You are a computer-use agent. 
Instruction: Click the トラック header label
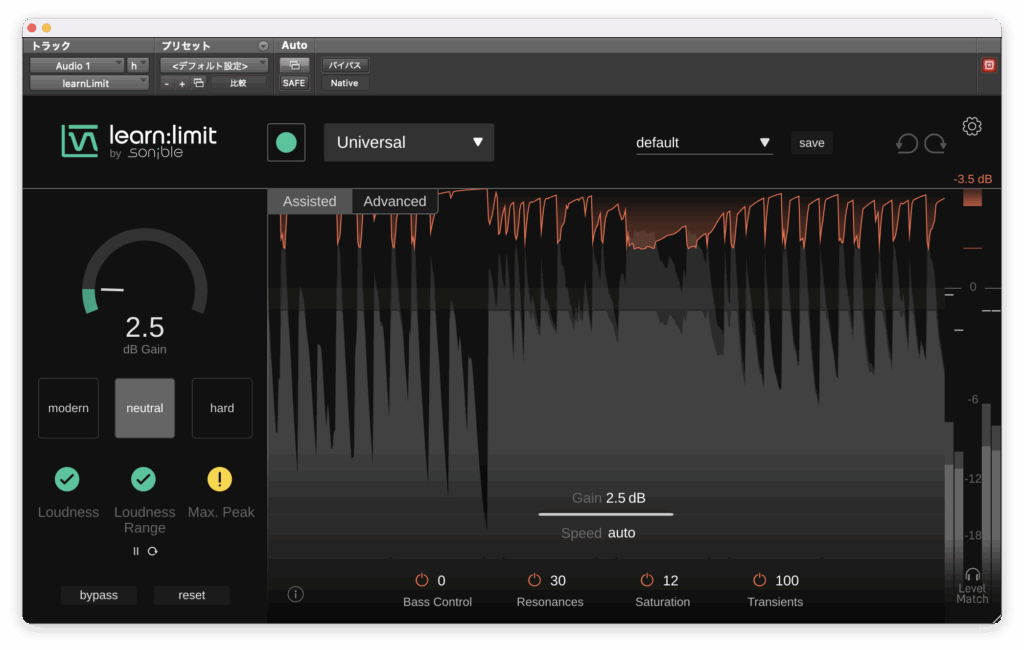(51, 46)
